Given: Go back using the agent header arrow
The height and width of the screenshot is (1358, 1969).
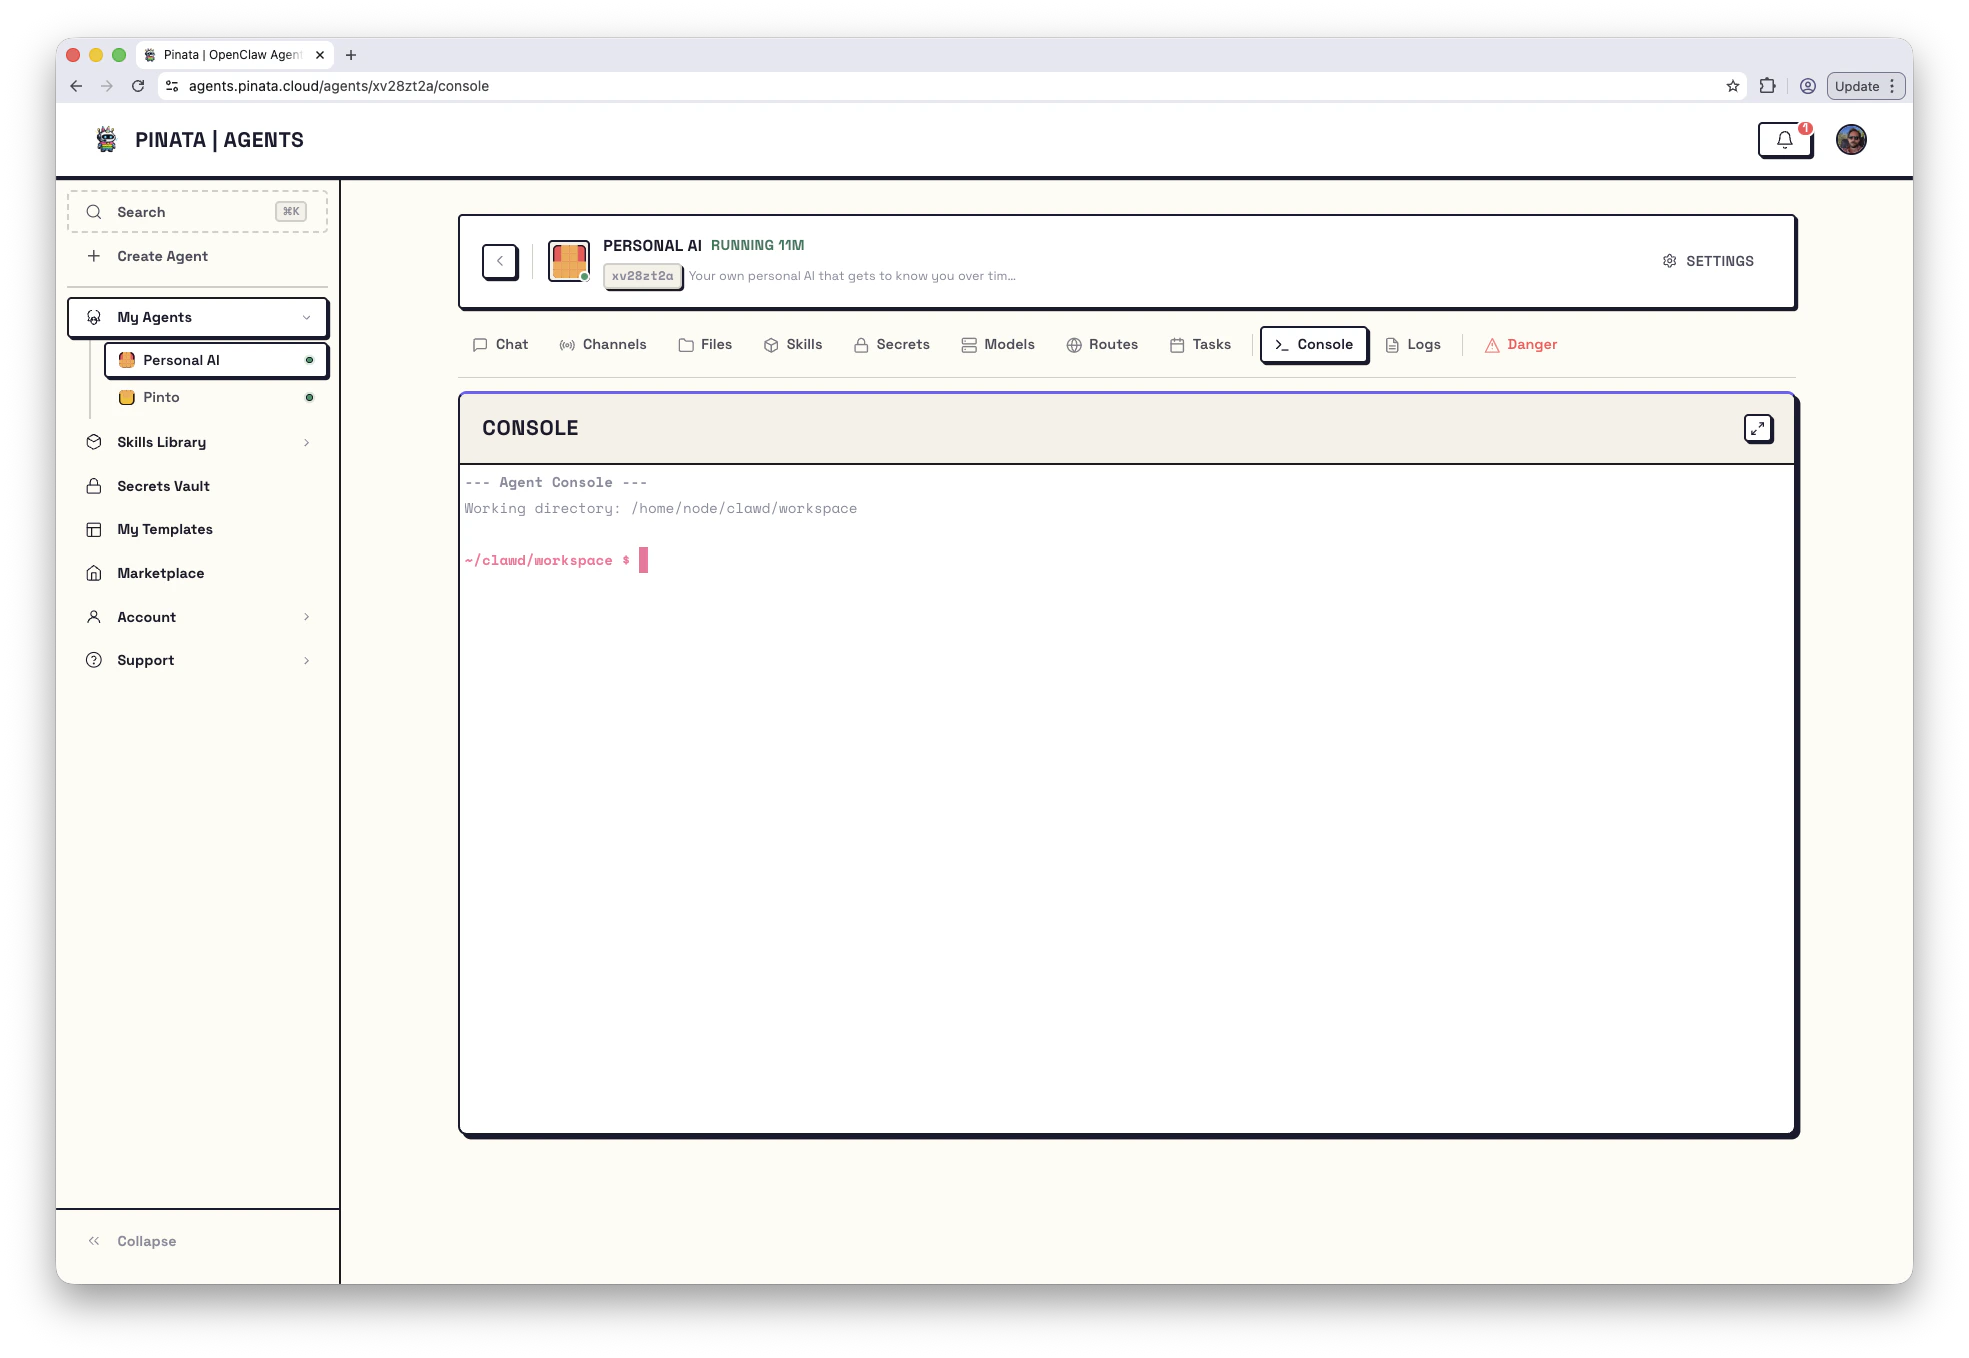Looking at the screenshot, I should pos(500,261).
